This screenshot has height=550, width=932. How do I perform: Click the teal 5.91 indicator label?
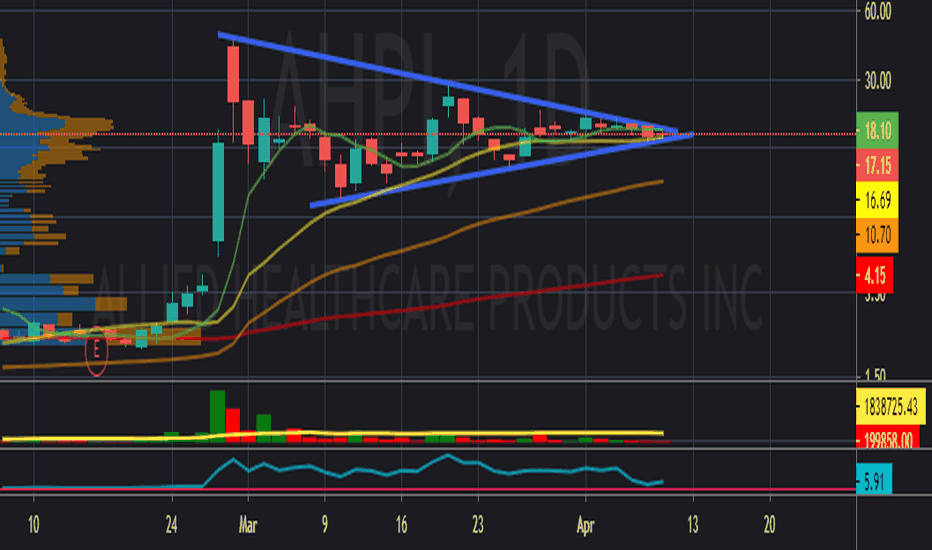pyautogui.click(x=874, y=481)
